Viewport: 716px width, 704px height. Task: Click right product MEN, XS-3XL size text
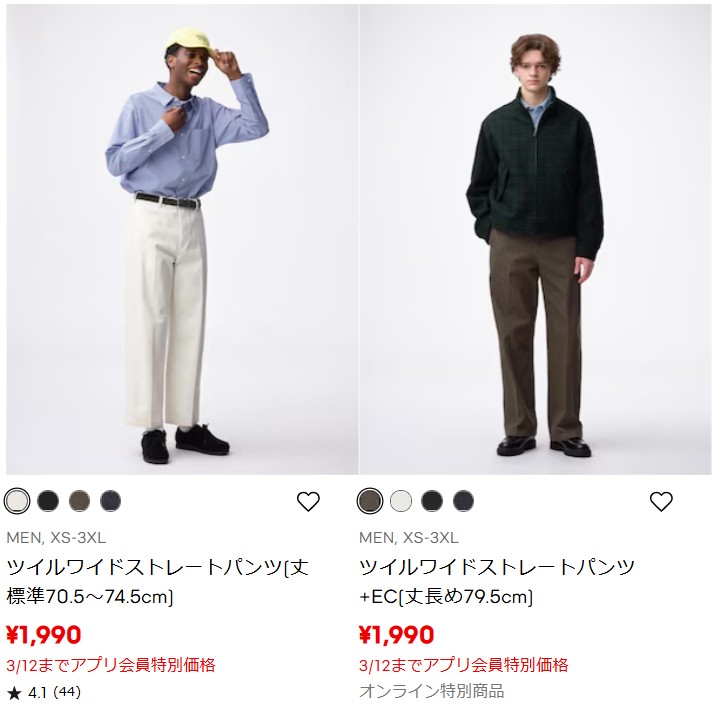[x=409, y=538]
